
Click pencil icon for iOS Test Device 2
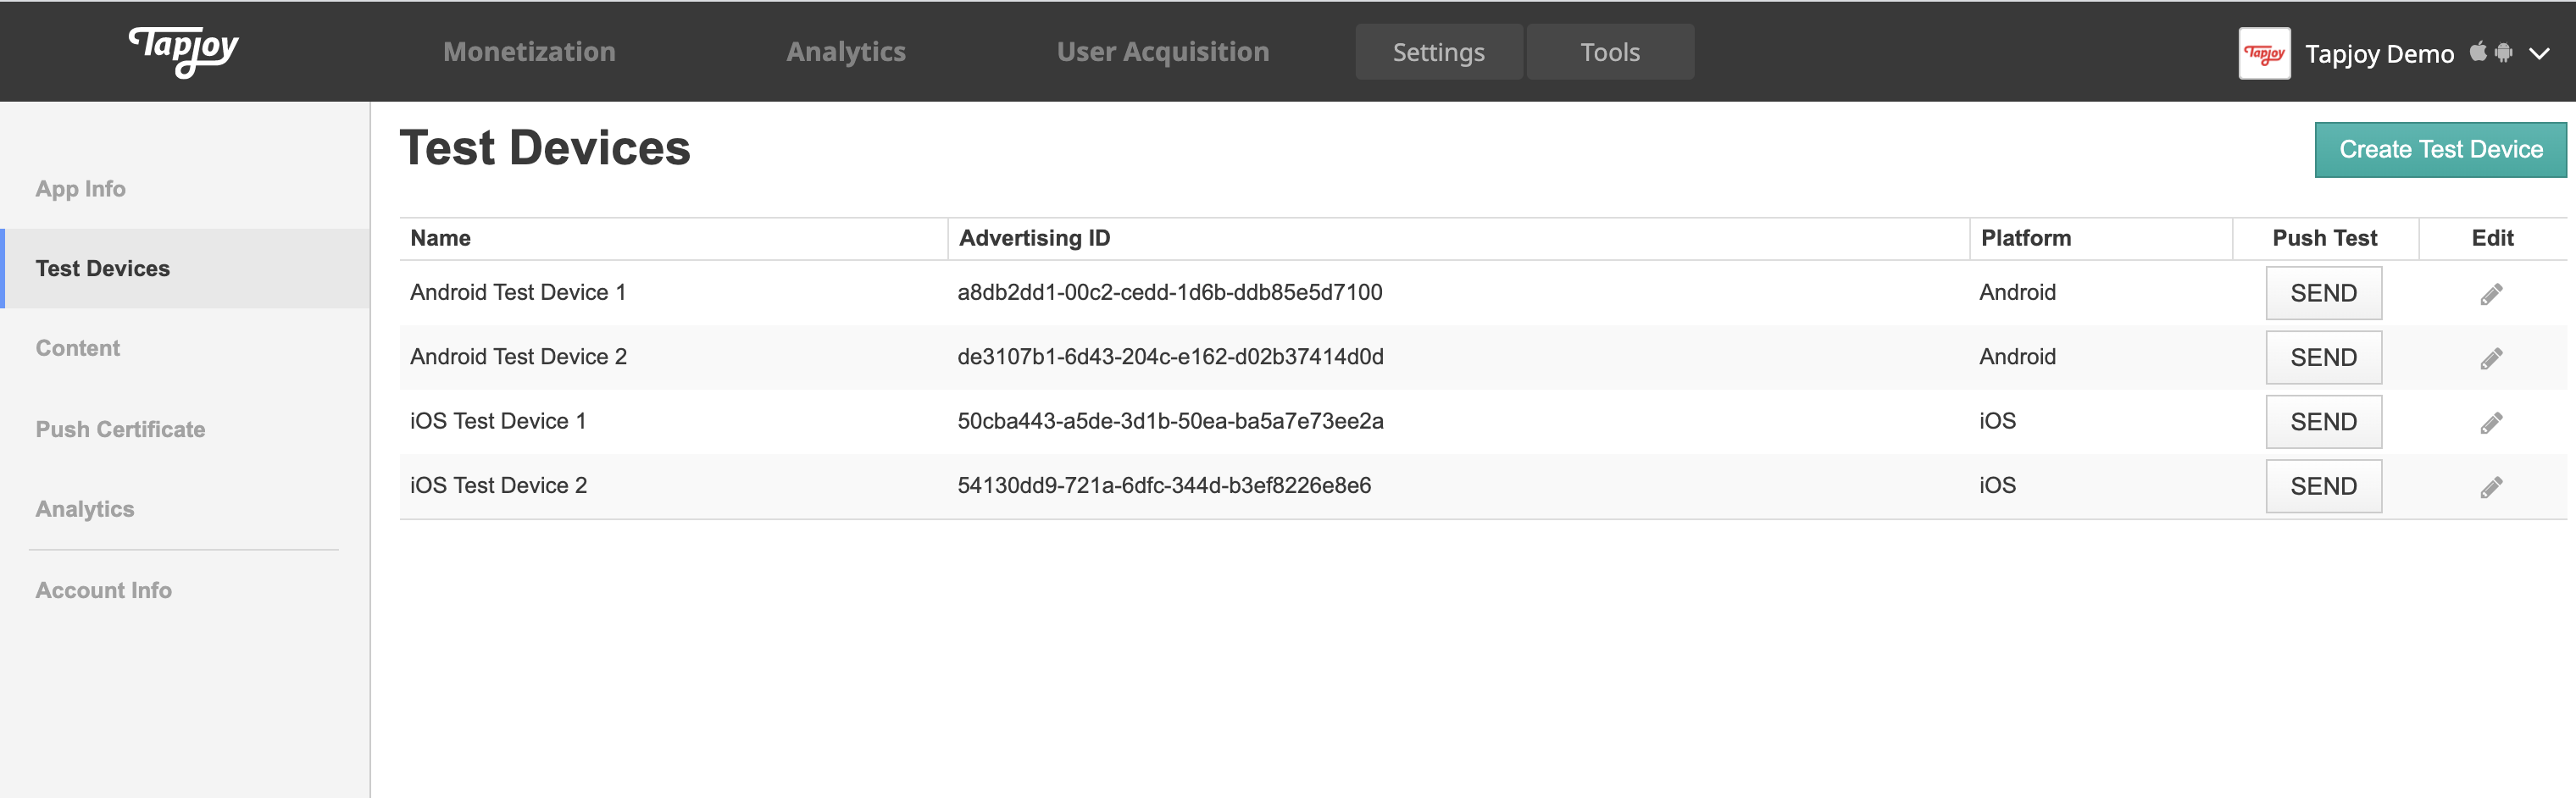pos(2490,487)
